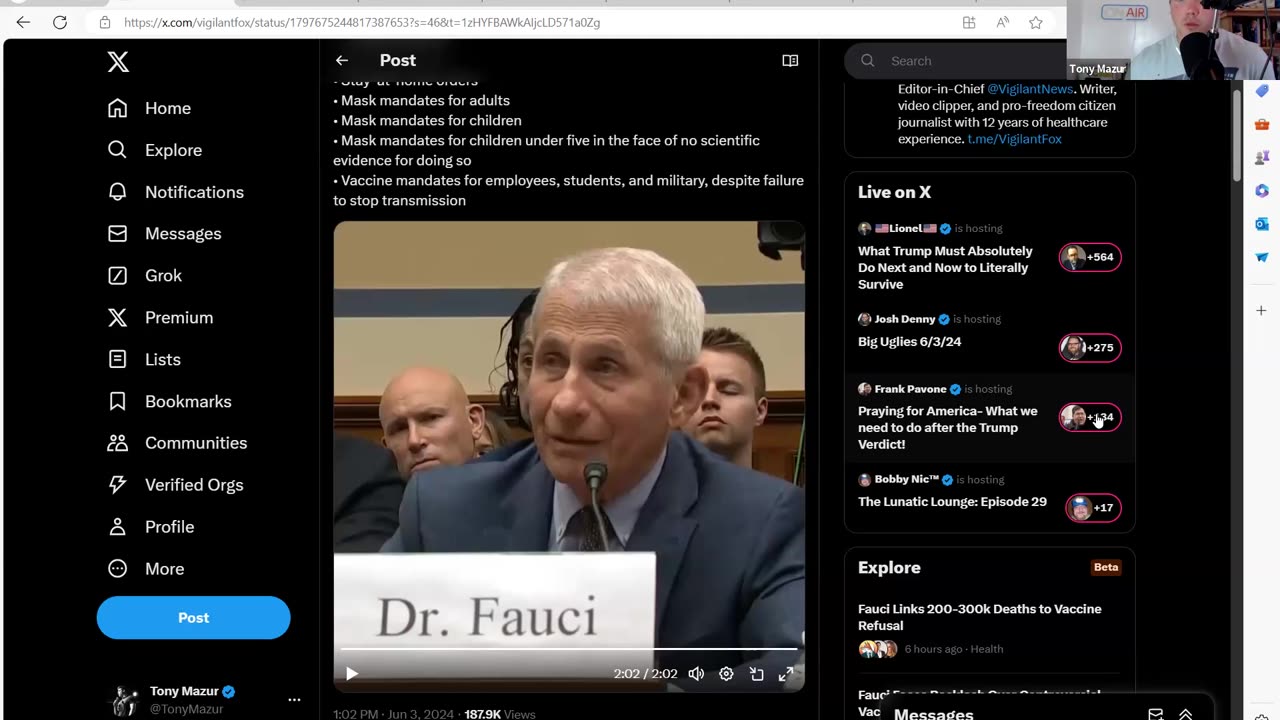Open the @VigilantNews link
This screenshot has height=720, width=1280.
[1030, 89]
